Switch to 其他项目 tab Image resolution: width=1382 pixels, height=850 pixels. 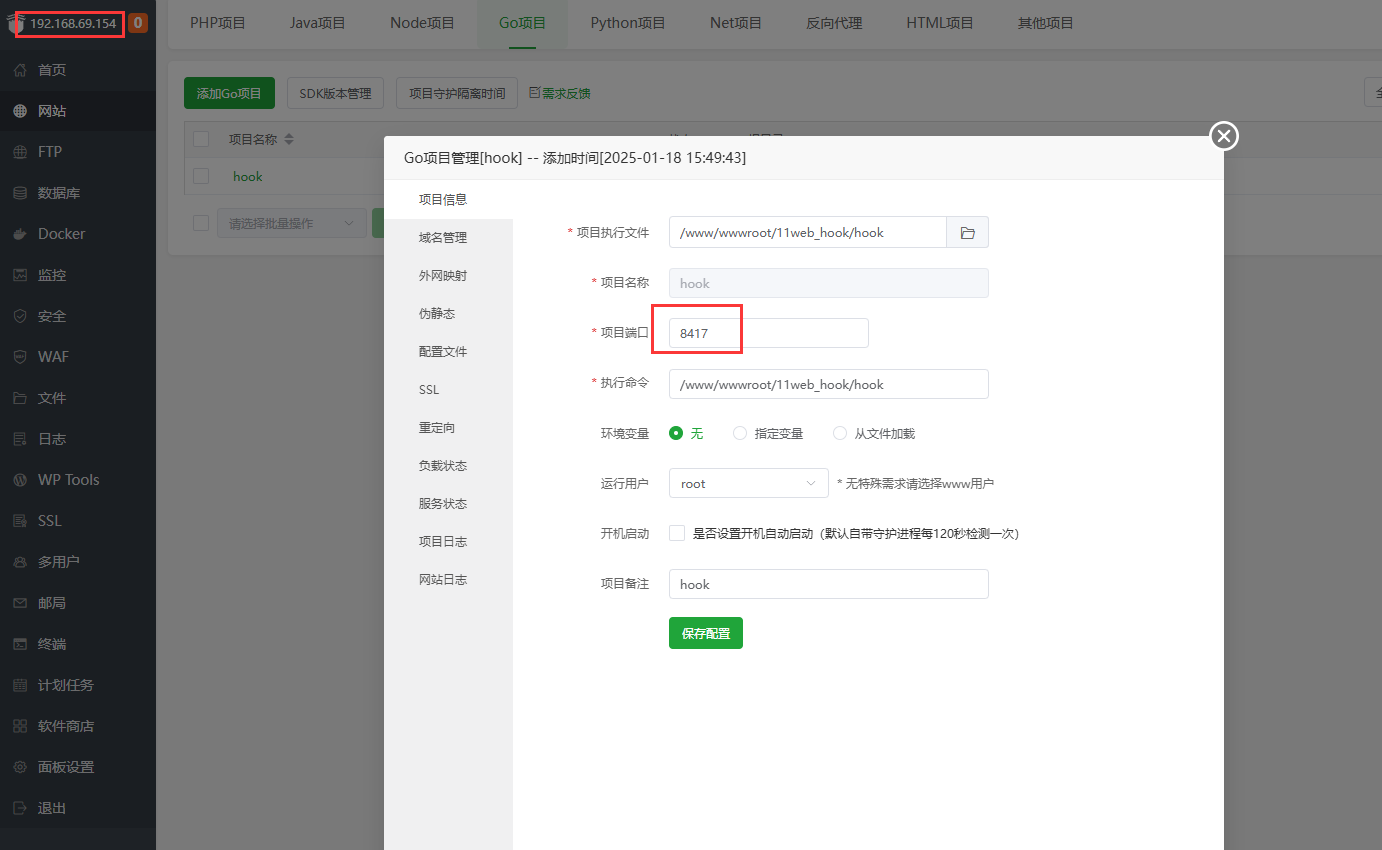pyautogui.click(x=1046, y=22)
